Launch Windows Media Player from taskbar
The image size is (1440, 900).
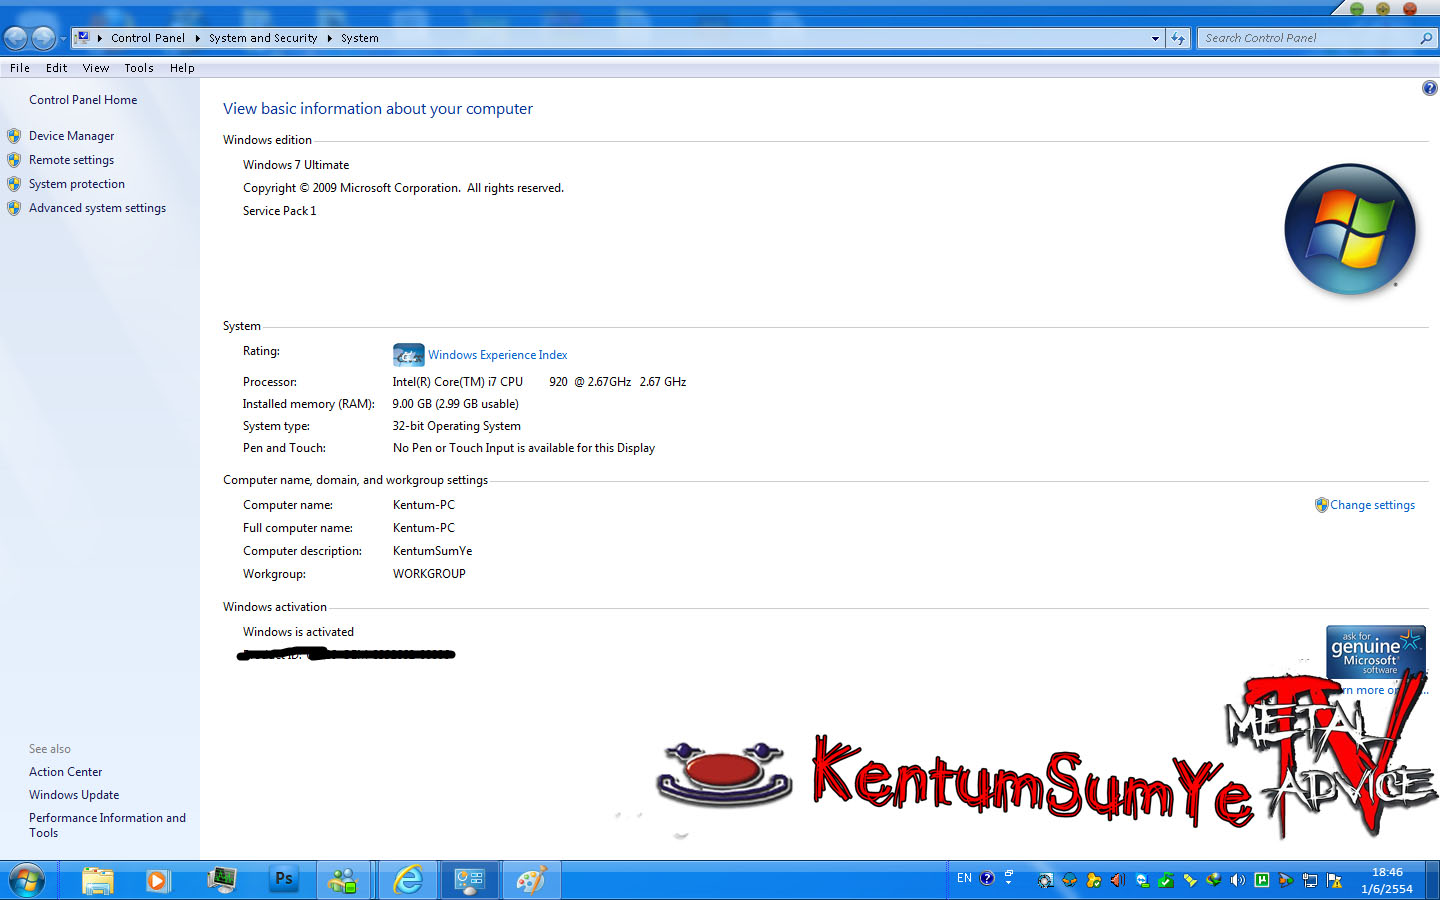(x=157, y=880)
